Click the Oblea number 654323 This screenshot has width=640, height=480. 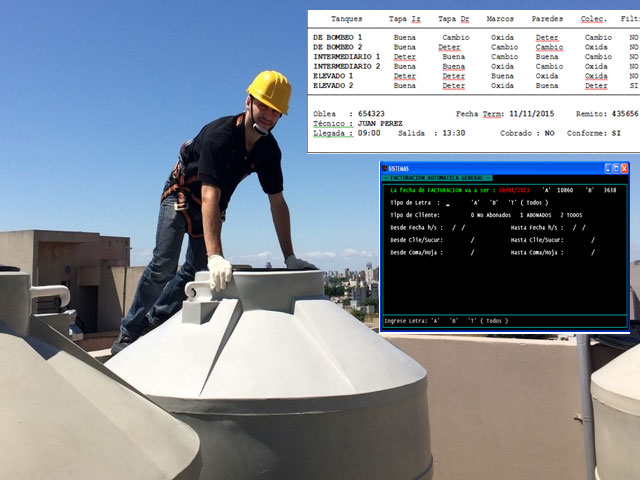(x=371, y=114)
